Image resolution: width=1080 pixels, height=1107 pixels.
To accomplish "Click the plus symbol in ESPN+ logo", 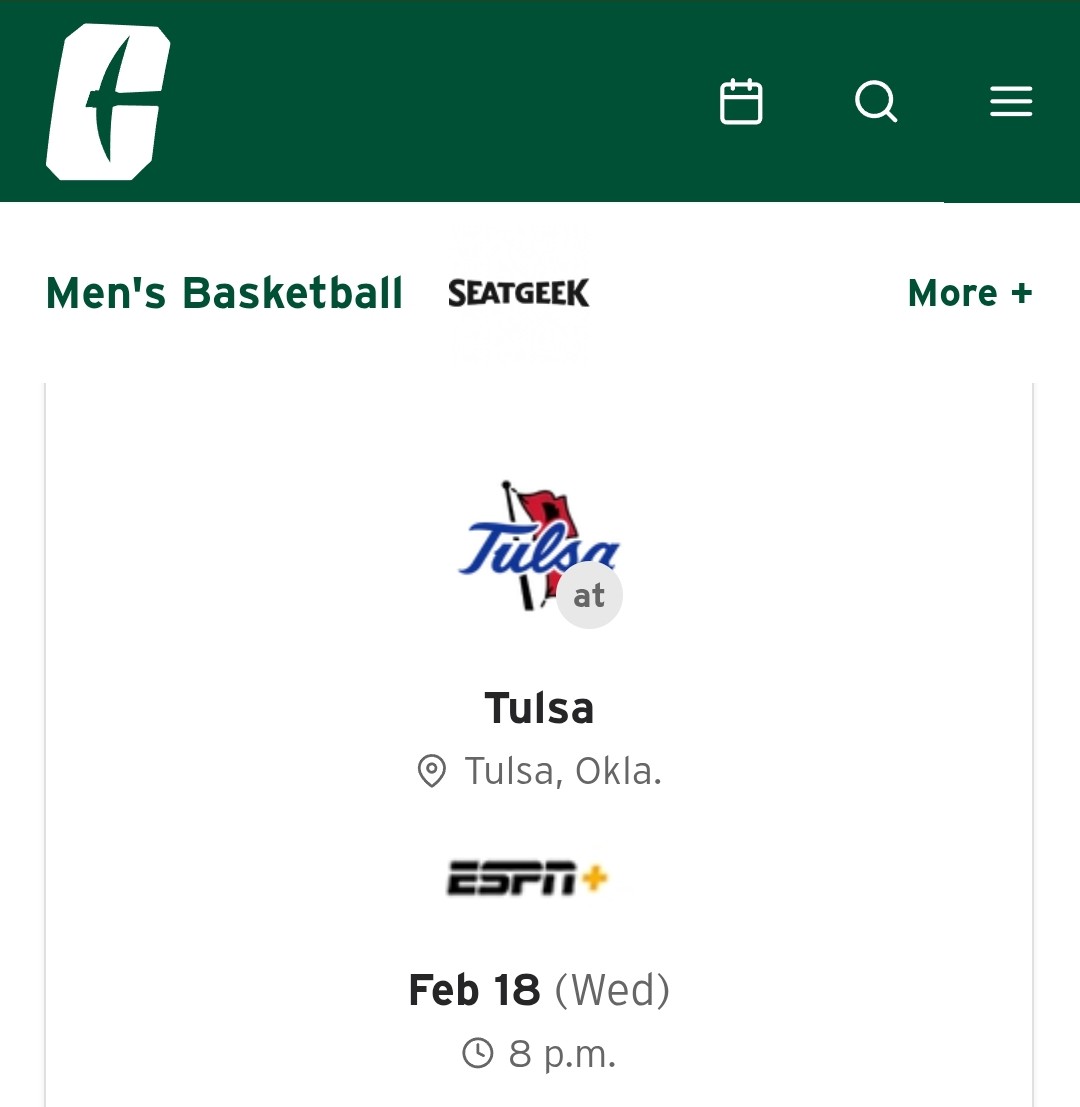I will (595, 878).
